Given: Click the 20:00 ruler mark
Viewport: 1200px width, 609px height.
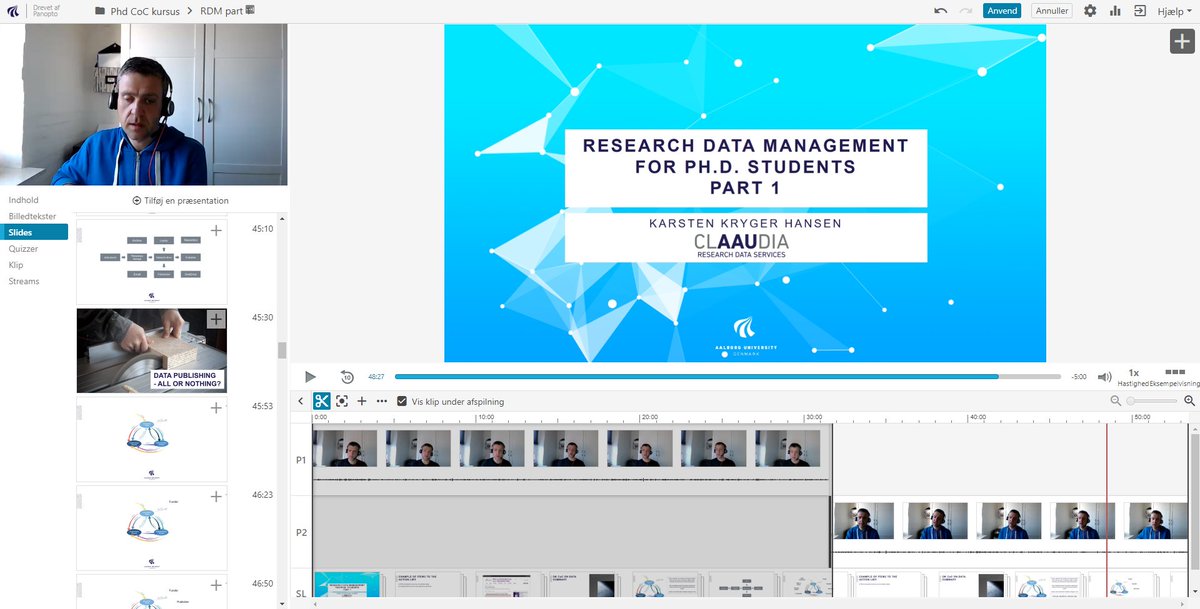Looking at the screenshot, I should (x=648, y=417).
